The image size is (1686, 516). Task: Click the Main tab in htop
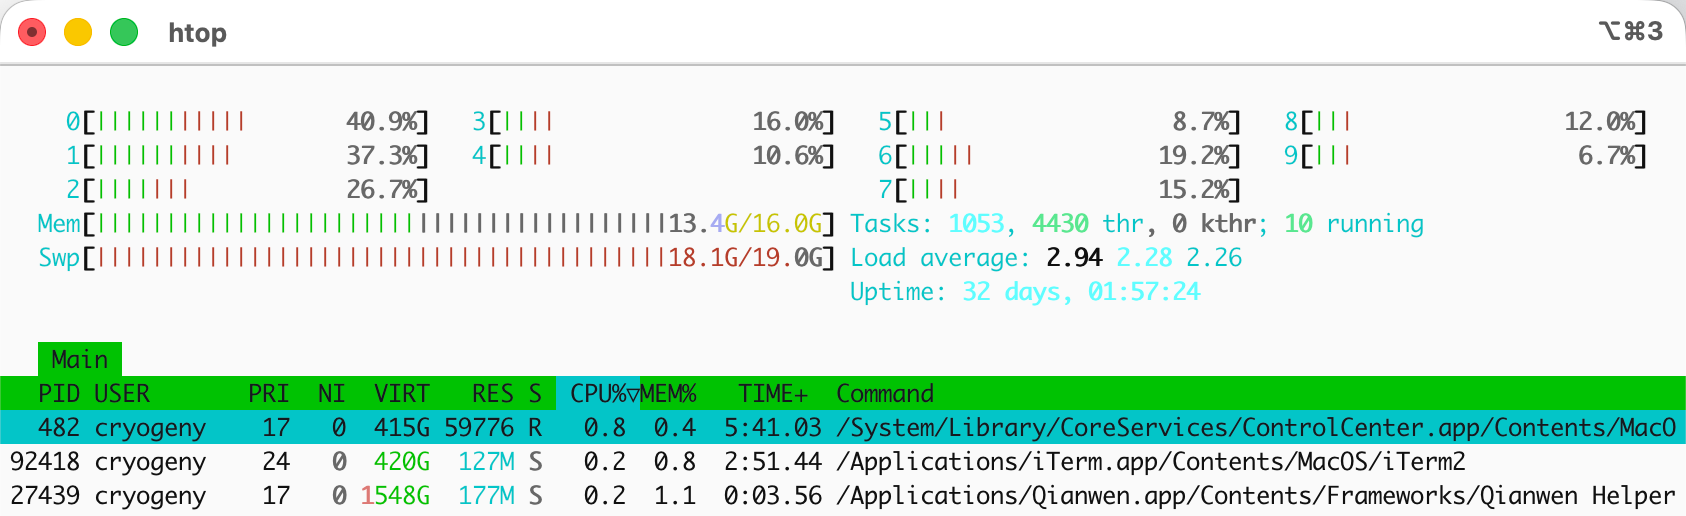(80, 359)
